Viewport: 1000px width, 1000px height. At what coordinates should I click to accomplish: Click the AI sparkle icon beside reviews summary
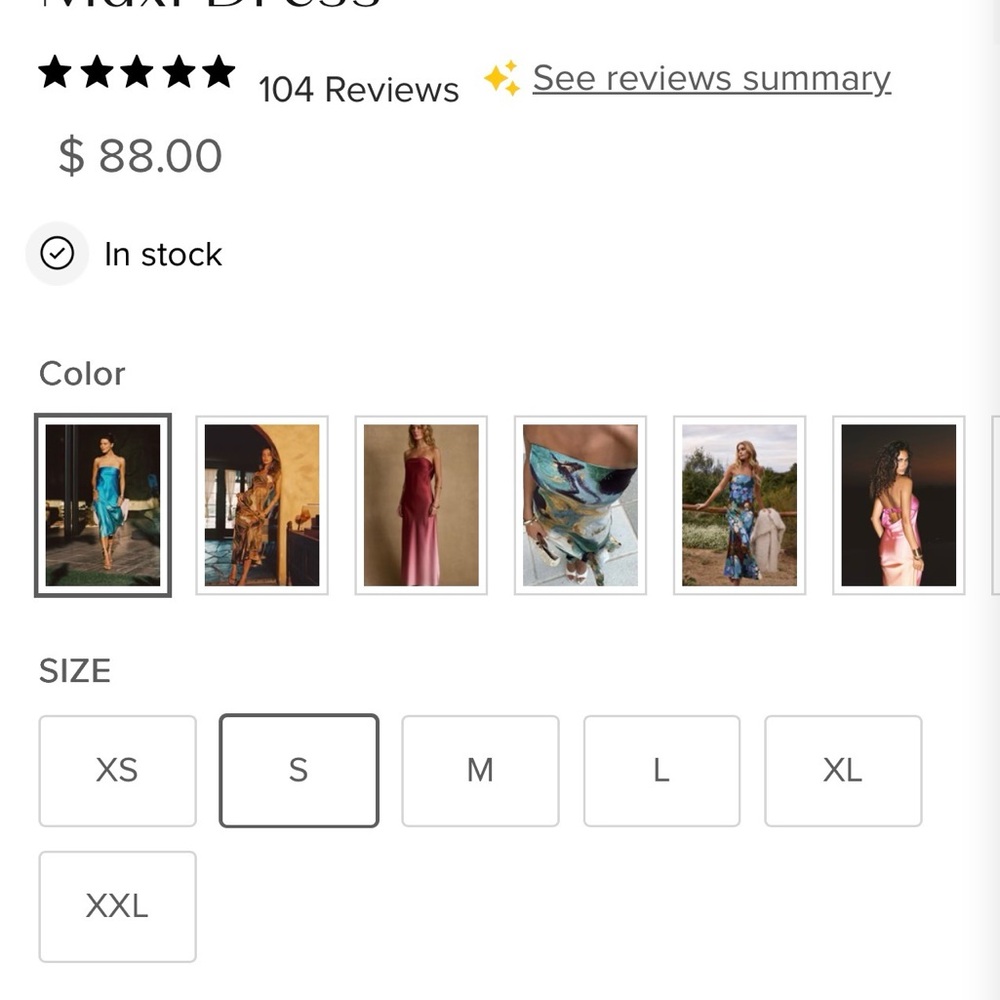502,78
